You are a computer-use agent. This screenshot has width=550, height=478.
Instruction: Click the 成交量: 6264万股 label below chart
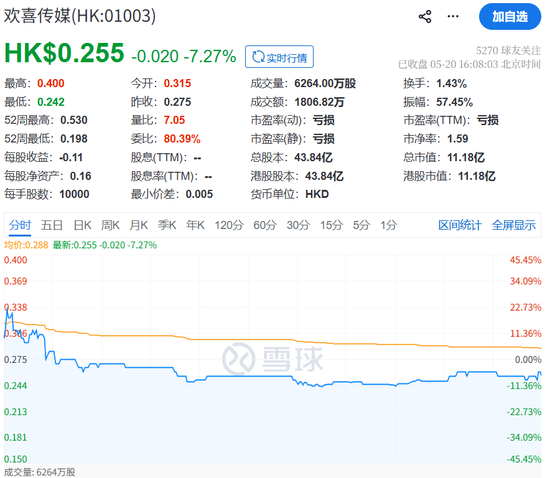40,472
